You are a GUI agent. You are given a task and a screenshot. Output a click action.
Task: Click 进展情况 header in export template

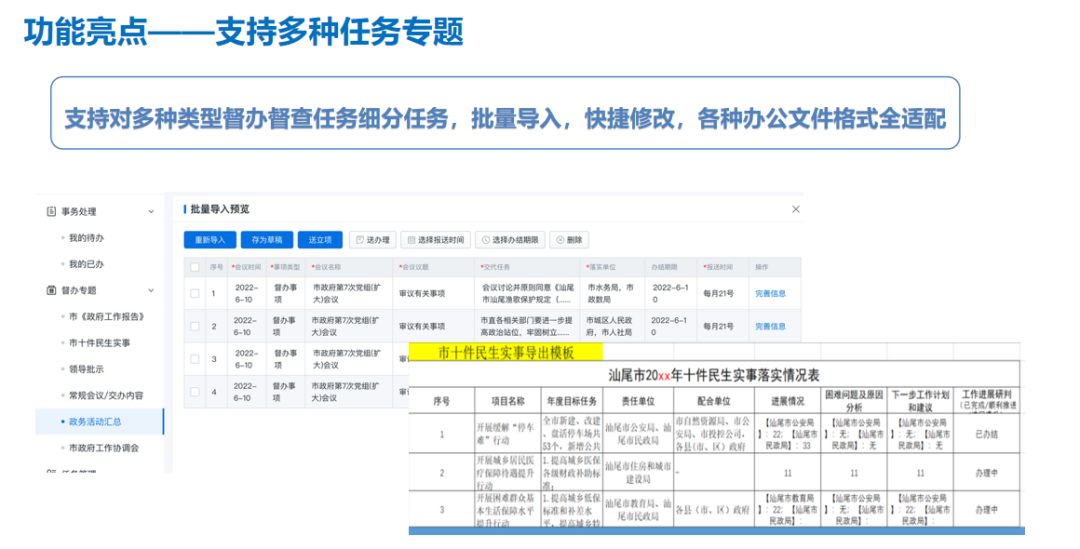(x=787, y=401)
